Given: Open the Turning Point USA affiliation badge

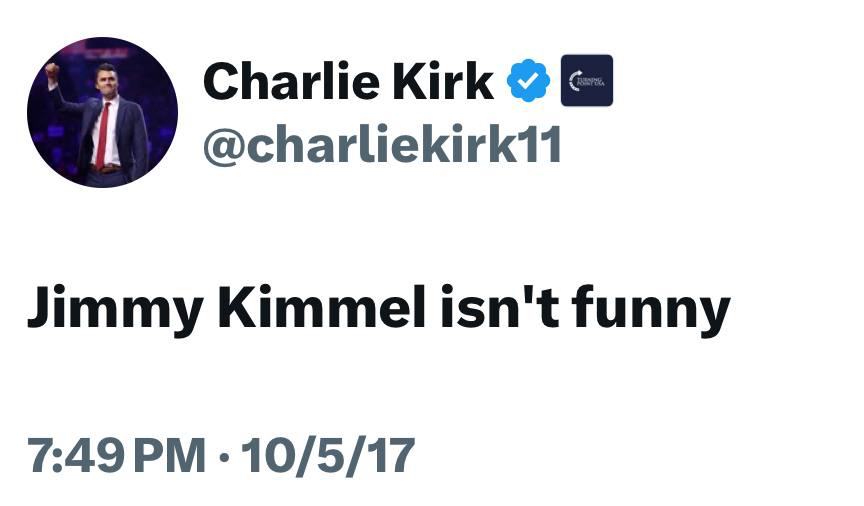Looking at the screenshot, I should [586, 81].
